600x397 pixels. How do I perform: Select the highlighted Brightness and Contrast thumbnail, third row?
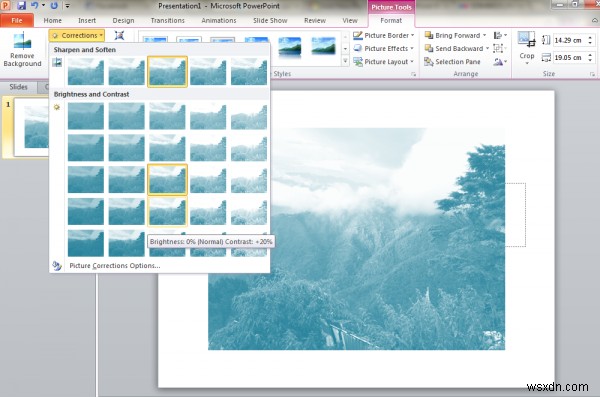click(167, 180)
